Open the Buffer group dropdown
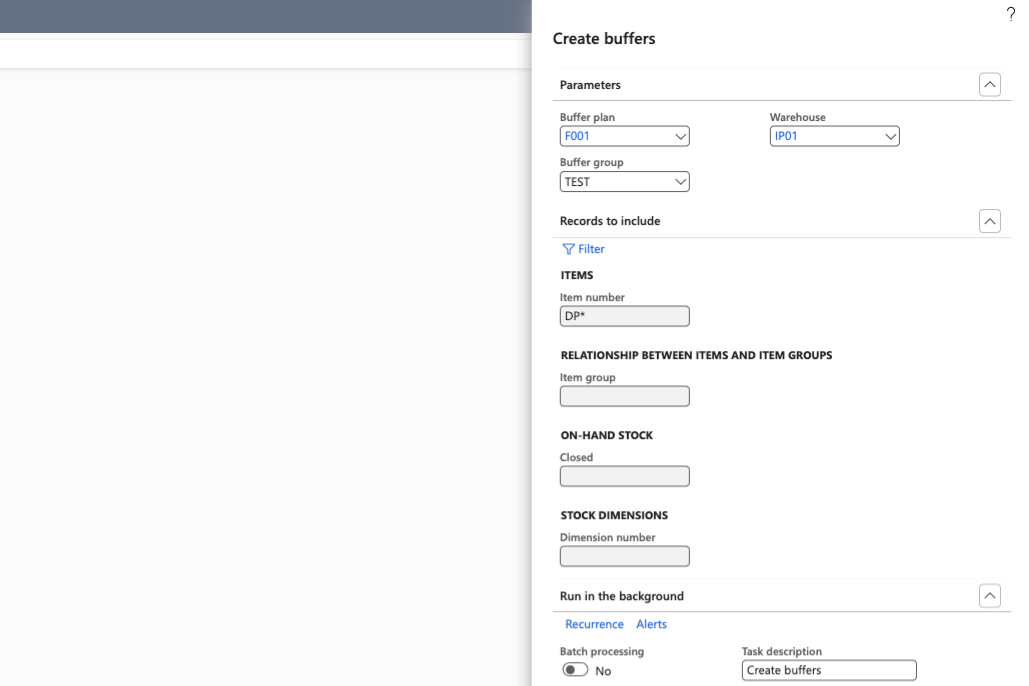 tap(680, 182)
